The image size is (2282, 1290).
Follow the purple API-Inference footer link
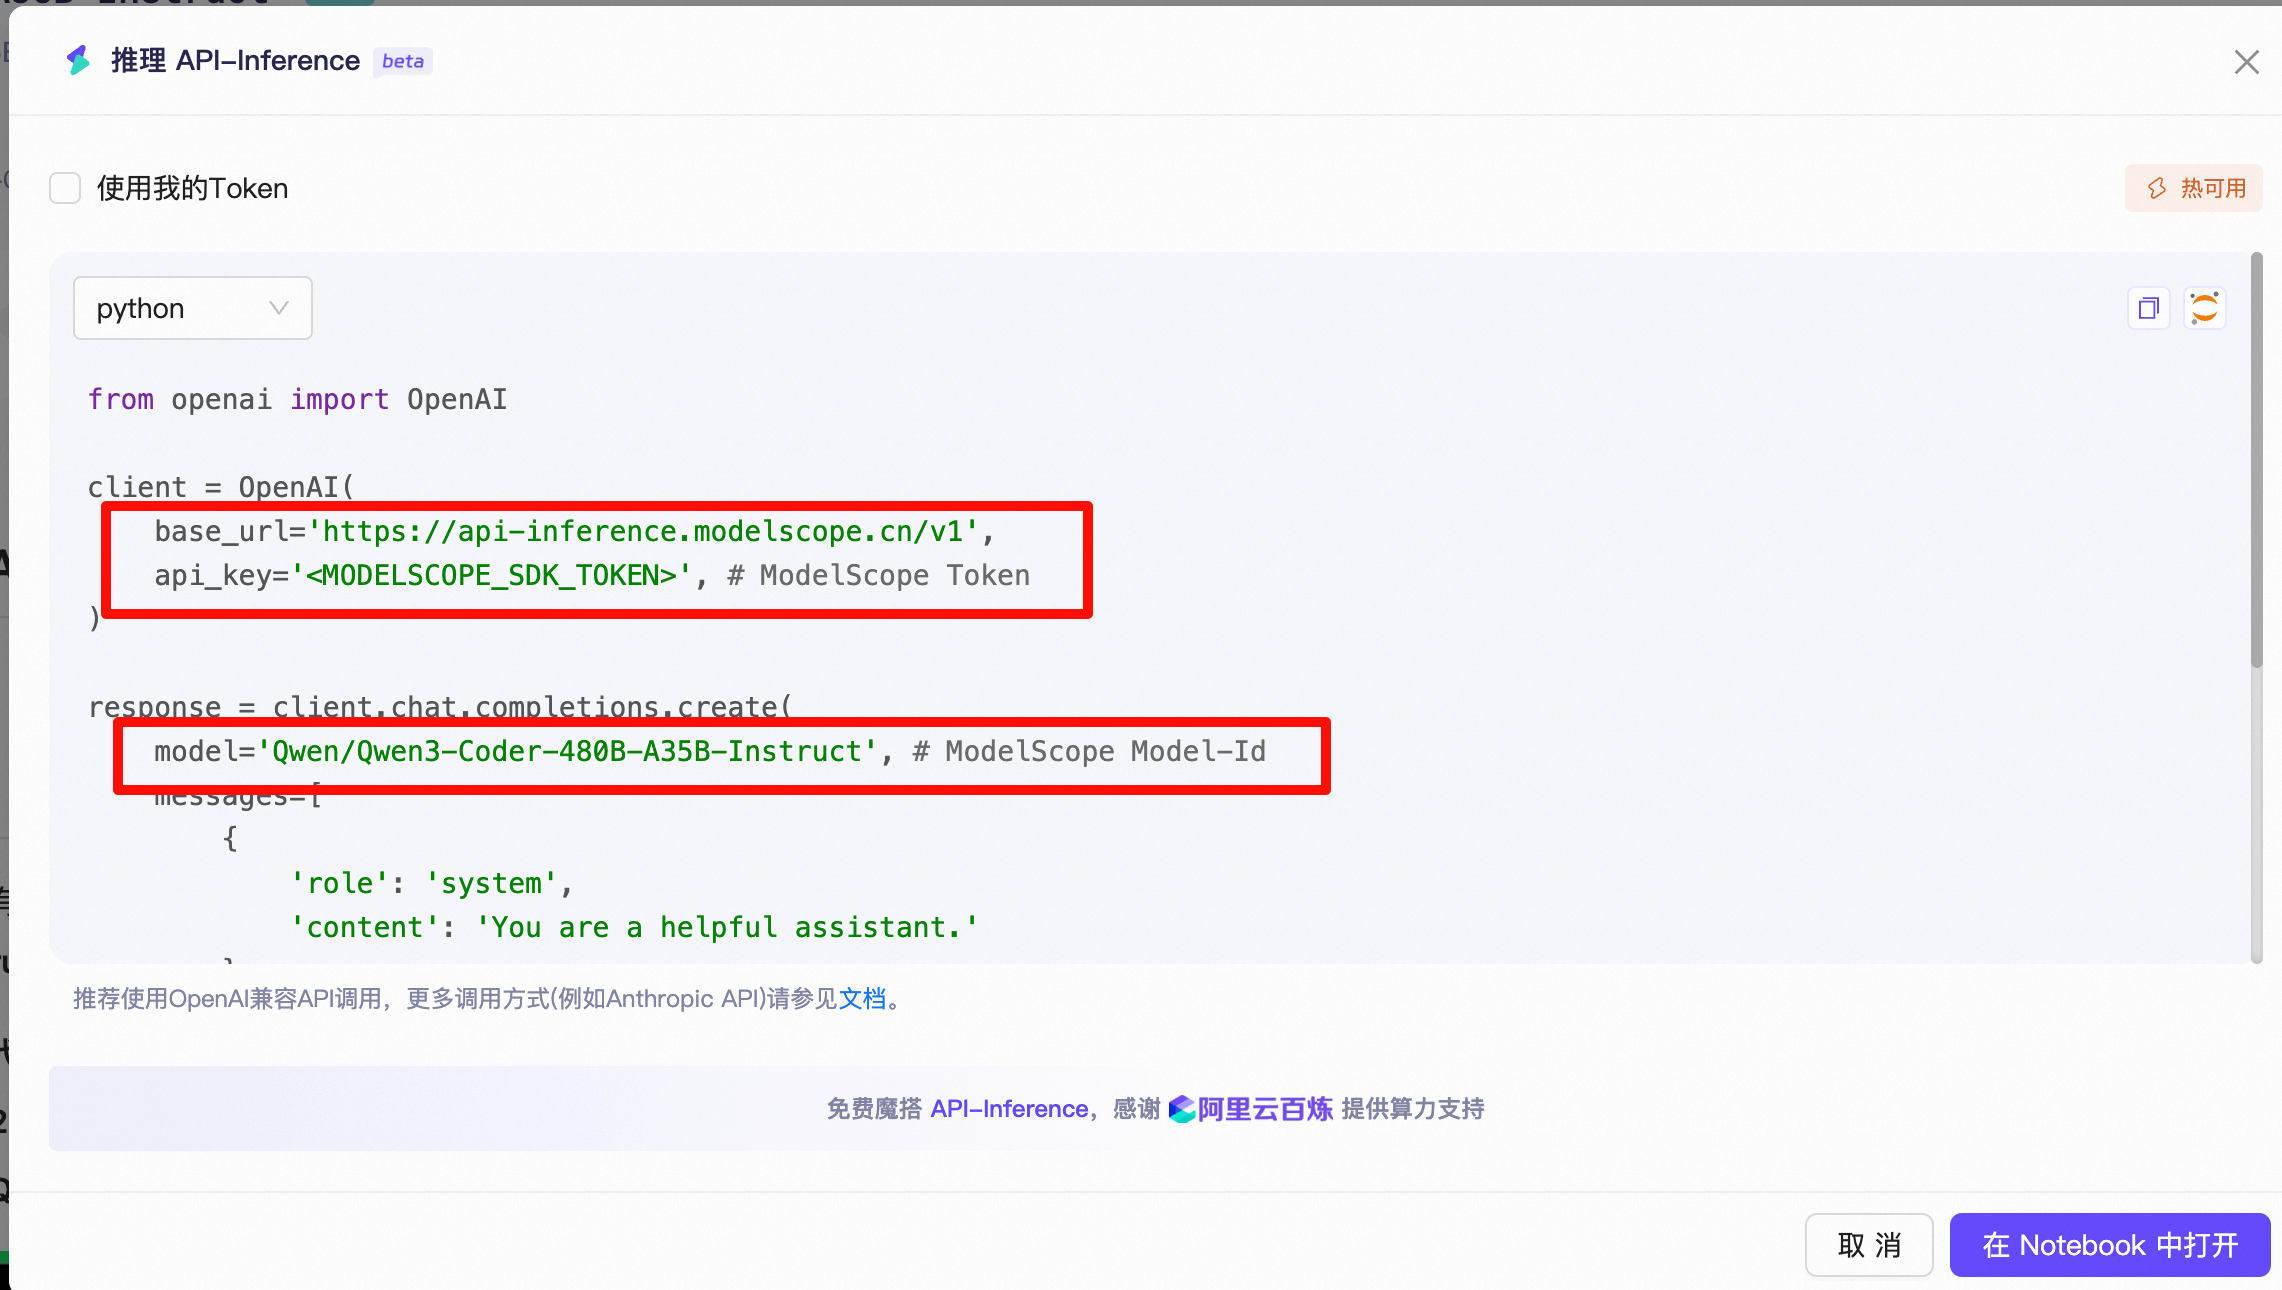[1008, 1109]
